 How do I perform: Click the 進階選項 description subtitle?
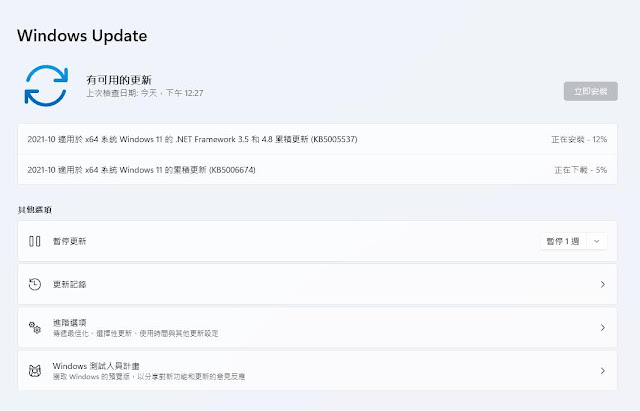point(136,333)
